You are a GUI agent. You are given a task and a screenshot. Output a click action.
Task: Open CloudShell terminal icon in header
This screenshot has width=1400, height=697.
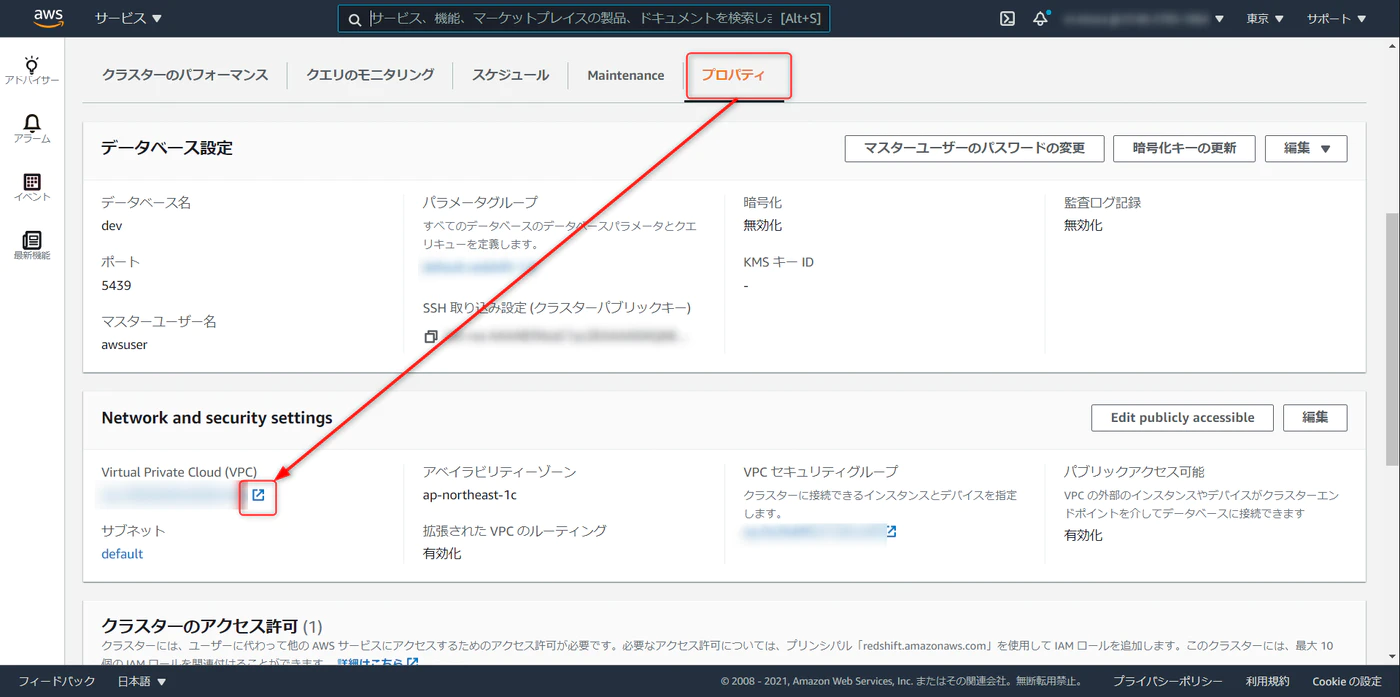click(1008, 18)
